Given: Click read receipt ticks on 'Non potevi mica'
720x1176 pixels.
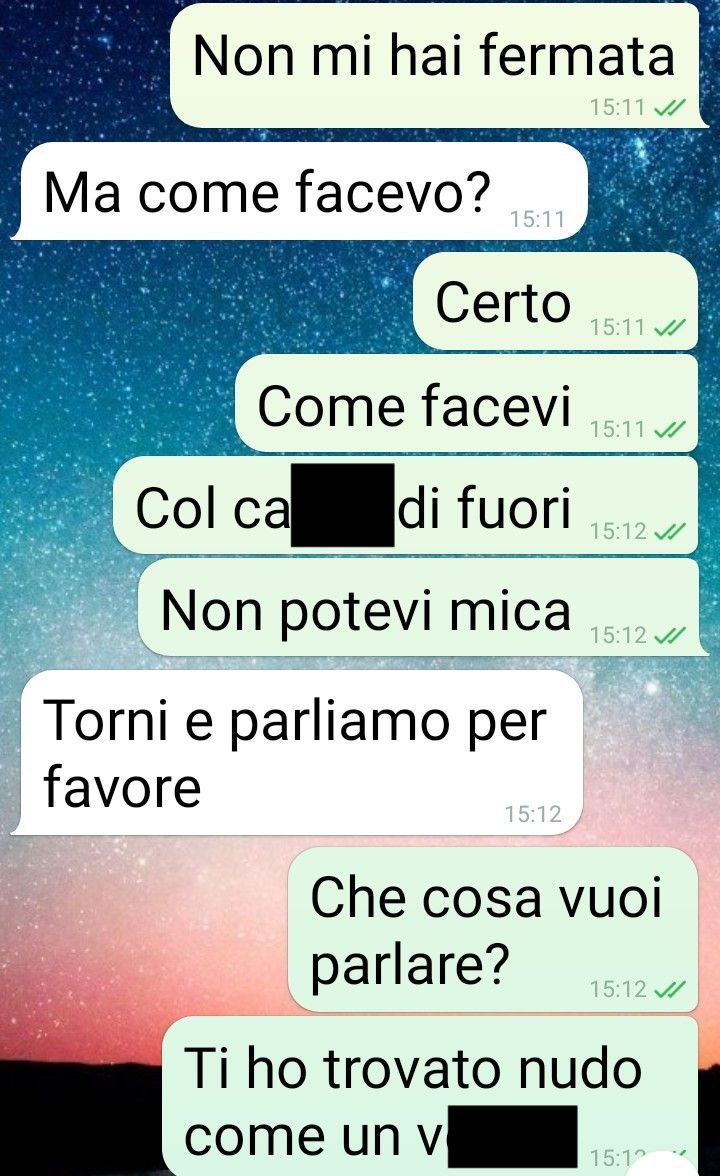Looking at the screenshot, I should coord(669,636).
